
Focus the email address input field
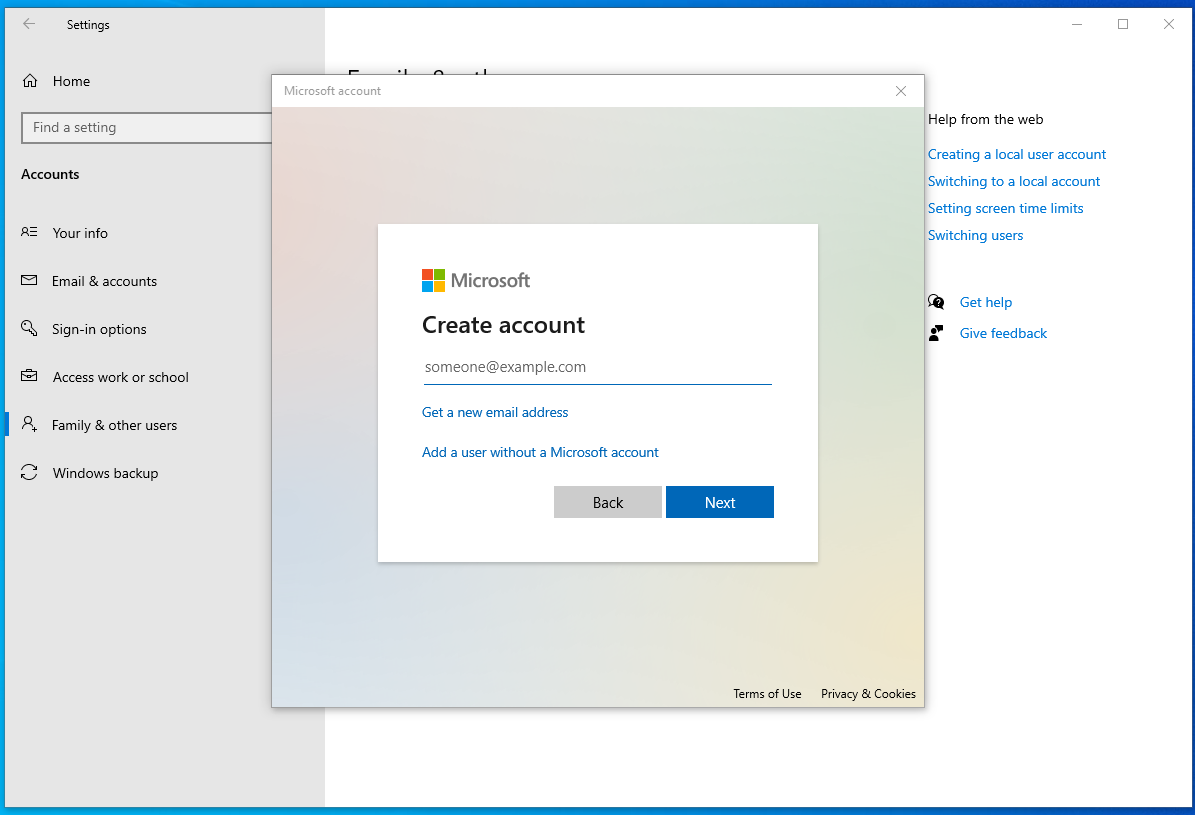click(598, 367)
